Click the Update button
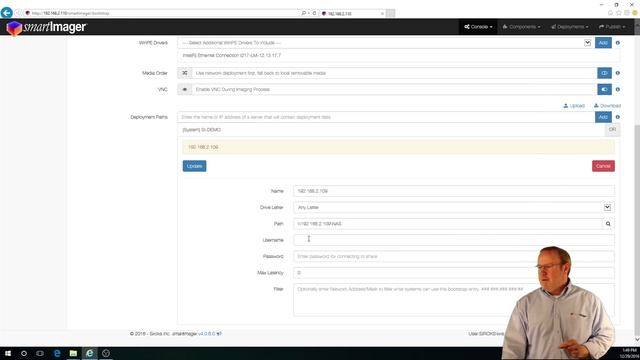640x360 pixels. pos(194,166)
